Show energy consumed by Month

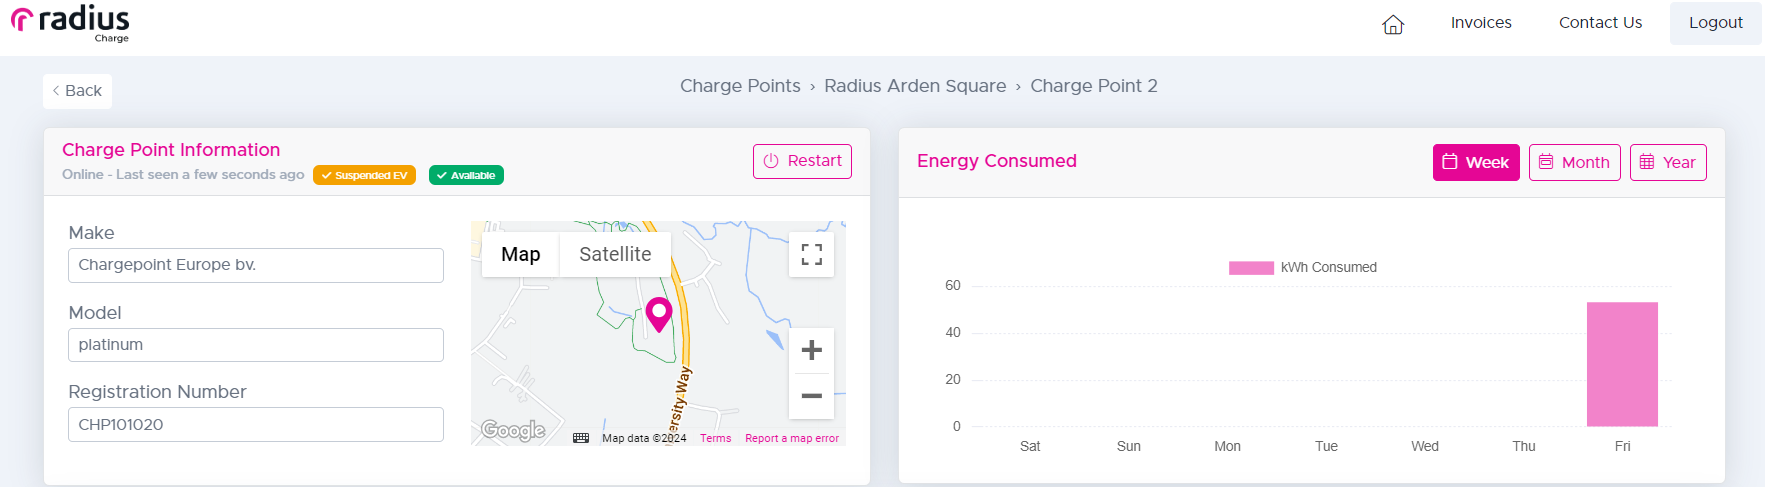click(x=1575, y=162)
